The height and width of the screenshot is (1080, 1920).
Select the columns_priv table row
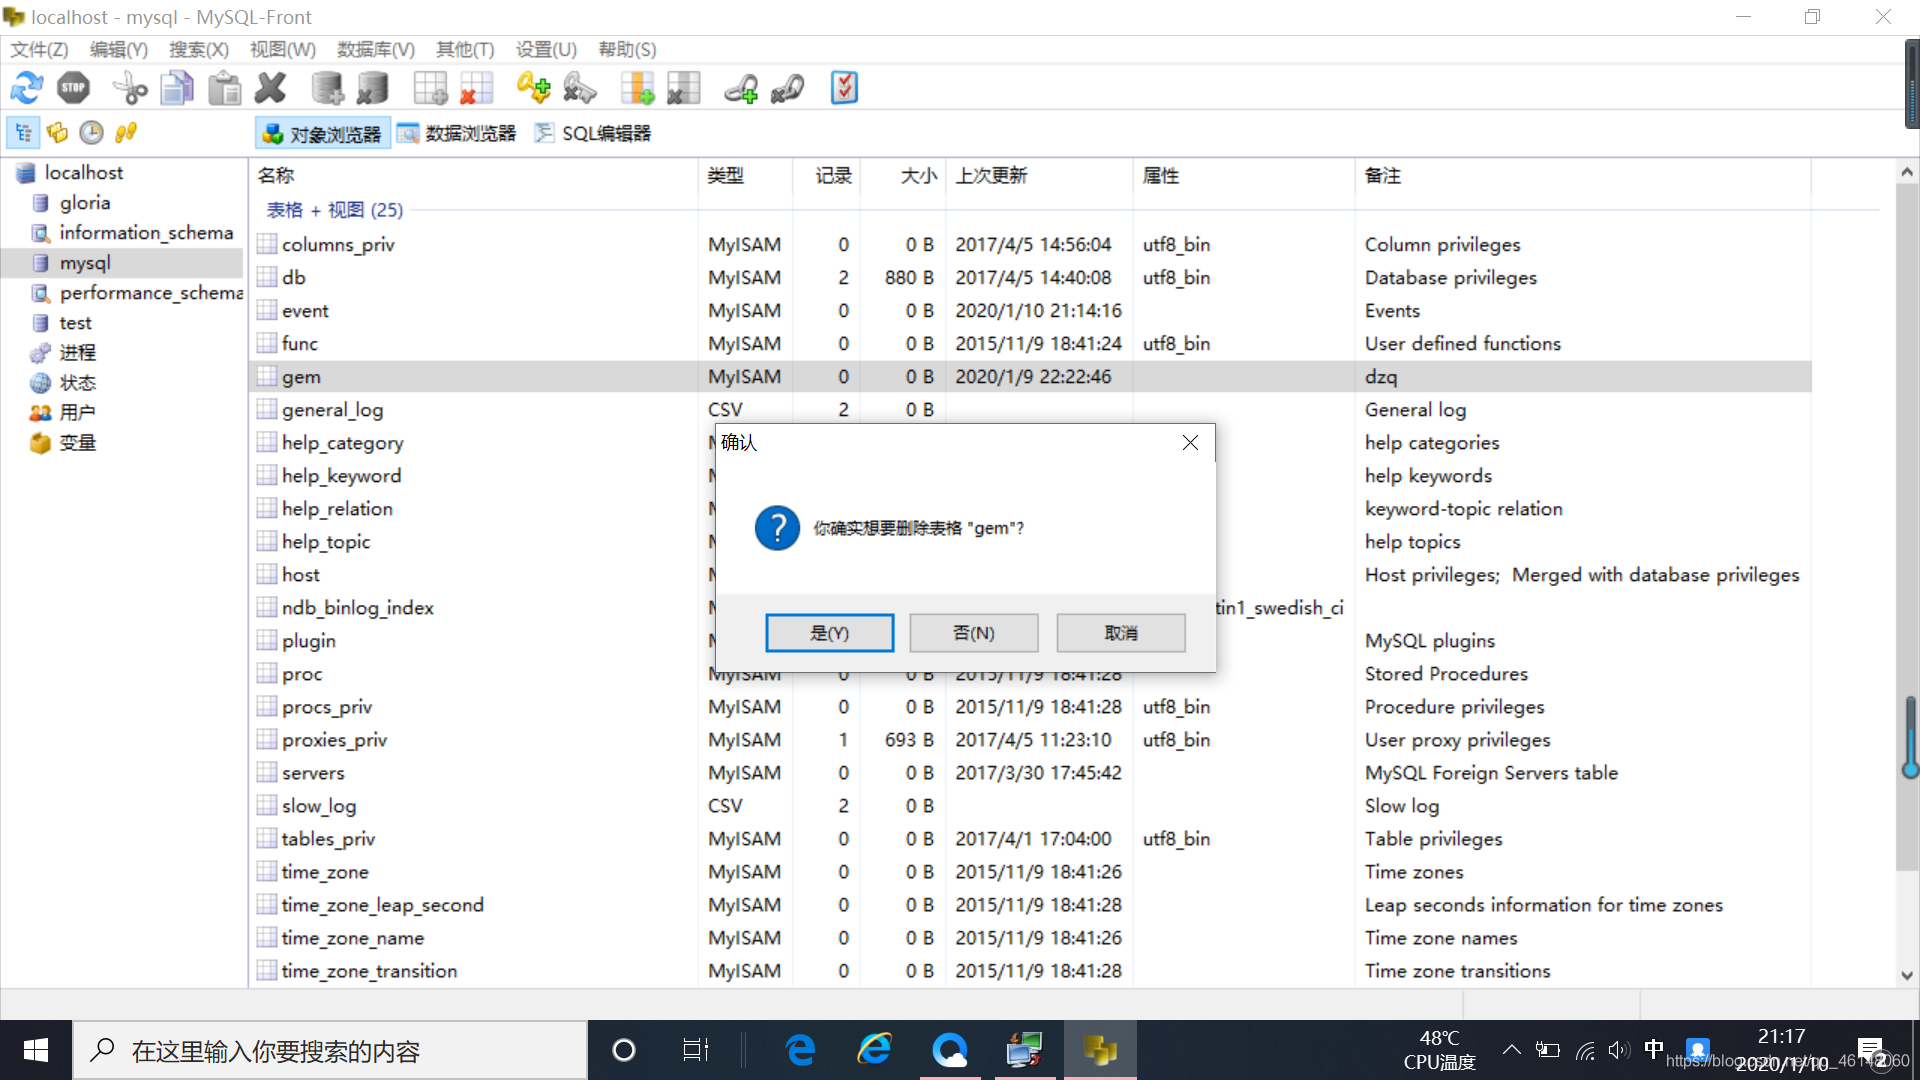click(x=1030, y=244)
